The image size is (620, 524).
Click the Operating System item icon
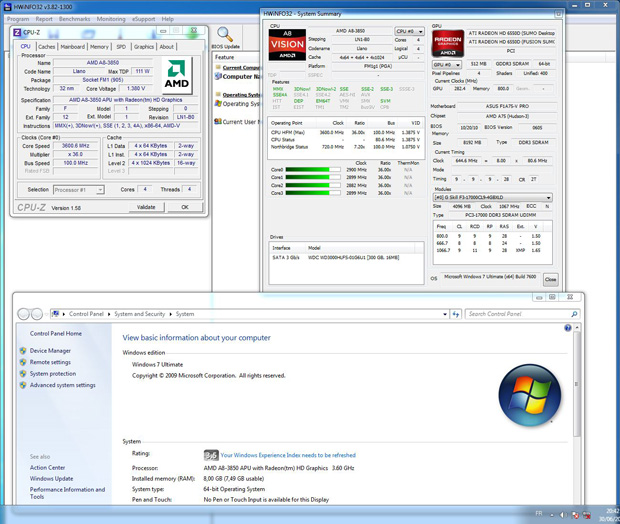[x=218, y=104]
